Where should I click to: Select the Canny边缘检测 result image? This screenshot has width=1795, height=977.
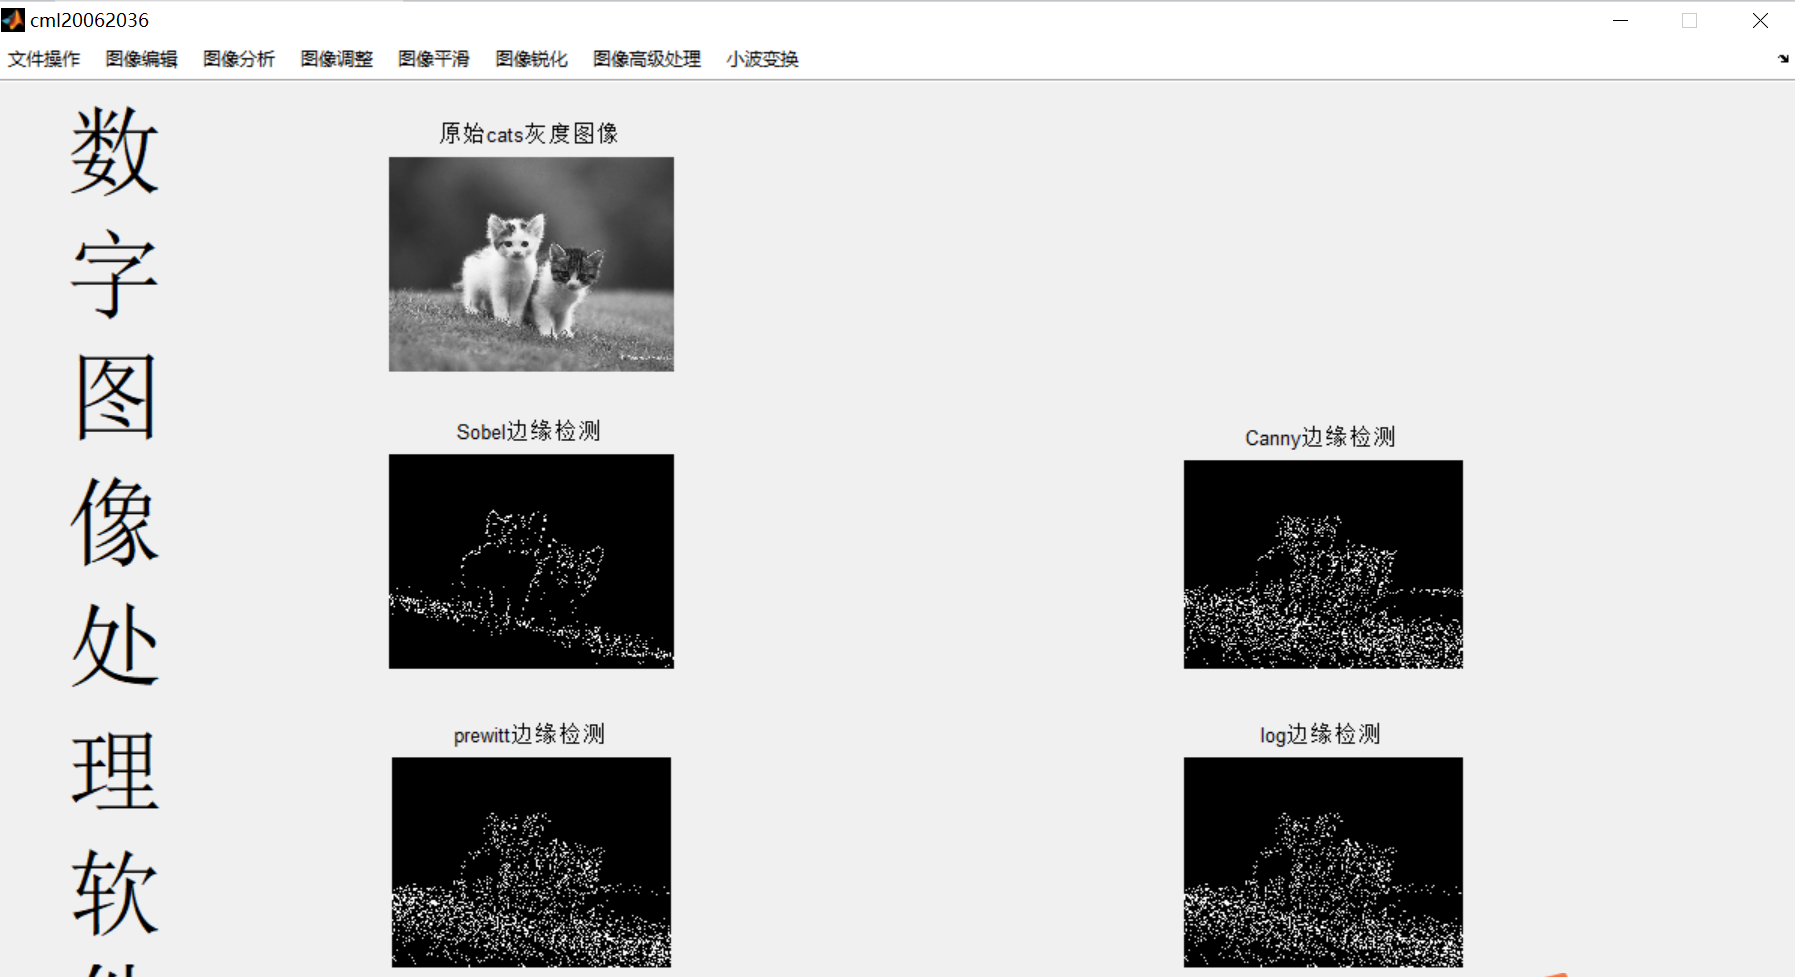pyautogui.click(x=1322, y=563)
